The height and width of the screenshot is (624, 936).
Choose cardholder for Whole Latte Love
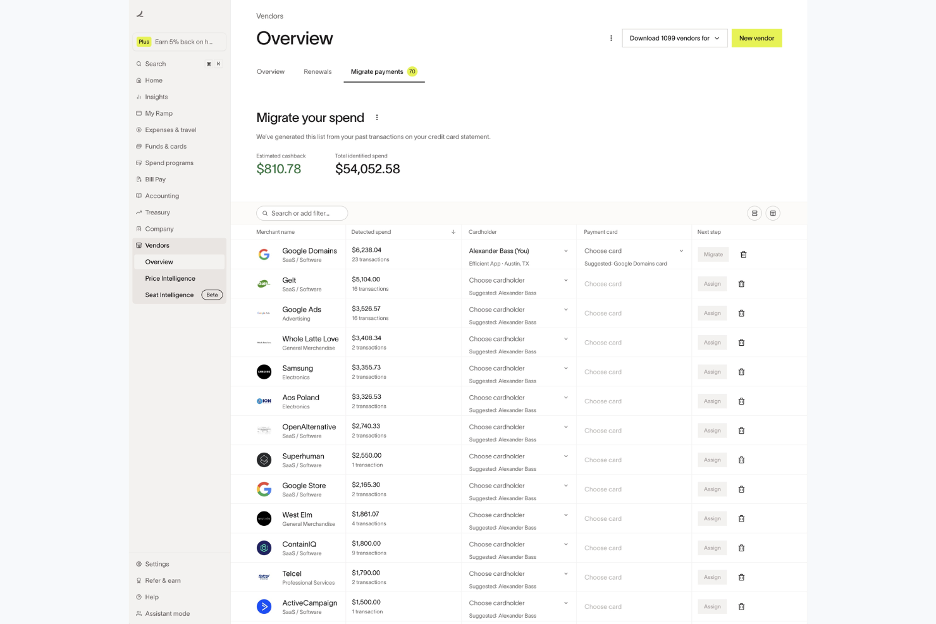point(518,339)
